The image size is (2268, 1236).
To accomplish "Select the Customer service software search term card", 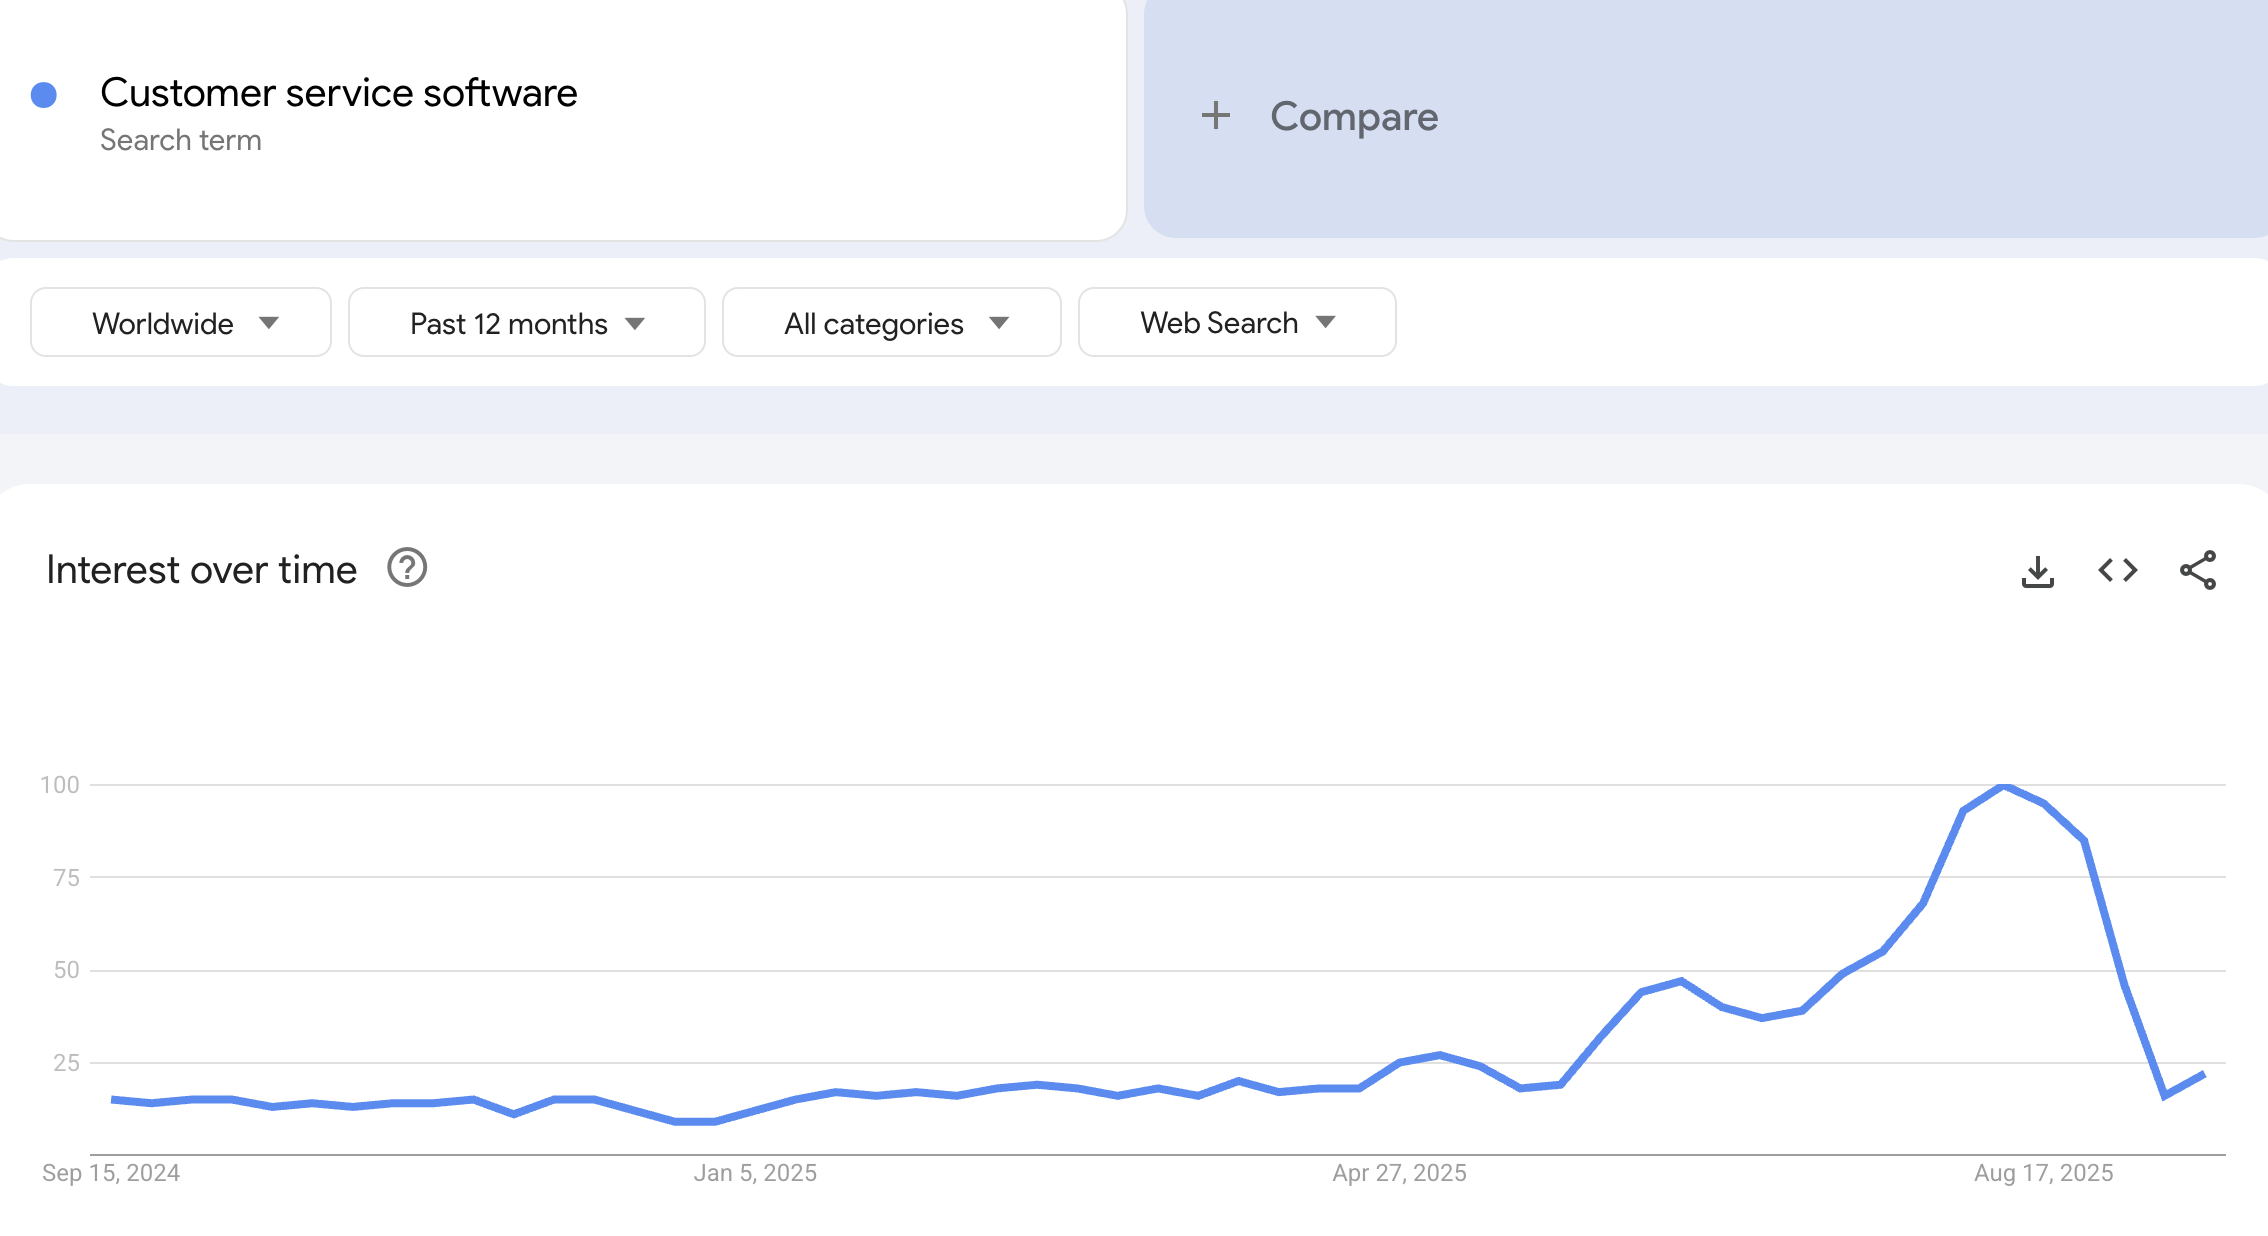I will (340, 92).
